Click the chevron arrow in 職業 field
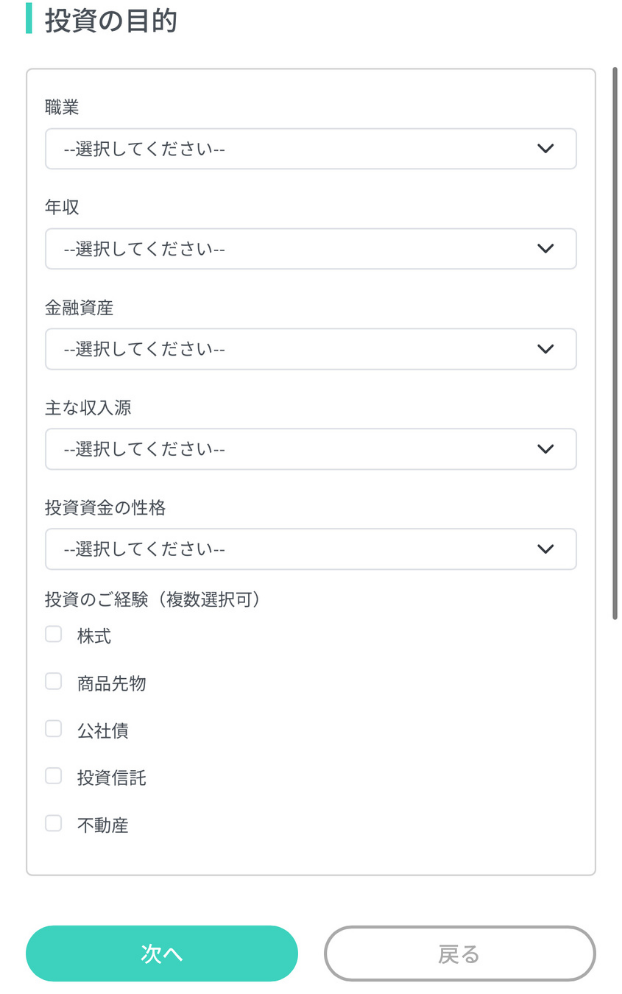 [545, 149]
